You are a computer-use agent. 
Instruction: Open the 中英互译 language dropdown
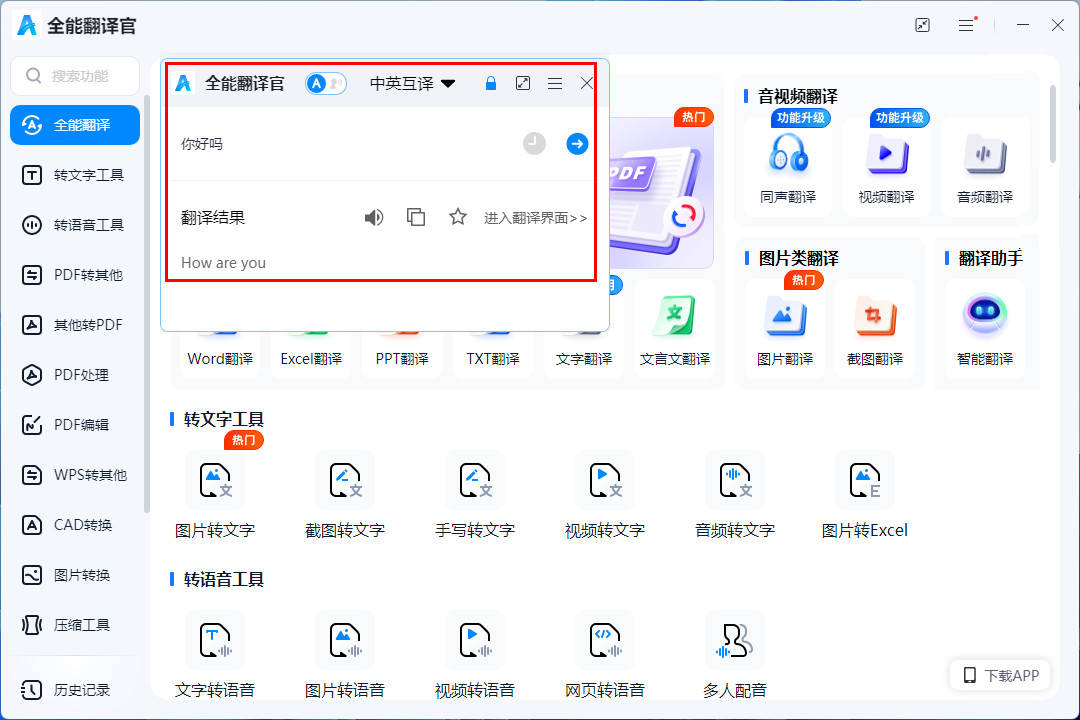pos(413,83)
